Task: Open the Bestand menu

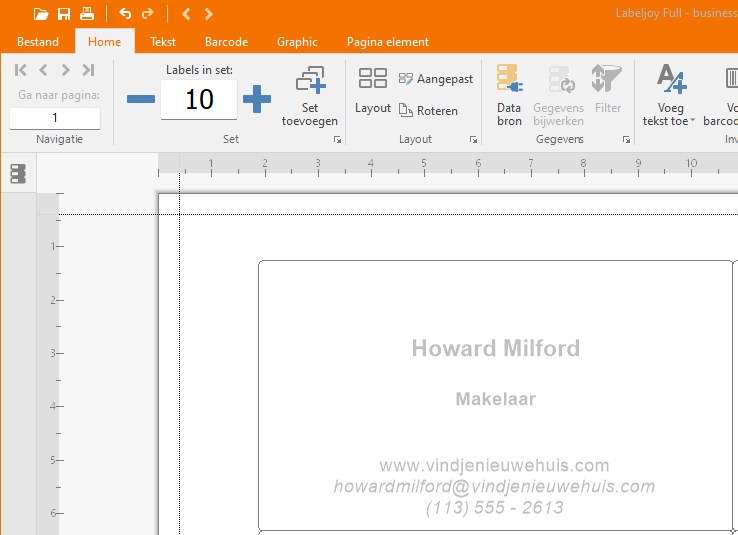Action: pos(38,42)
